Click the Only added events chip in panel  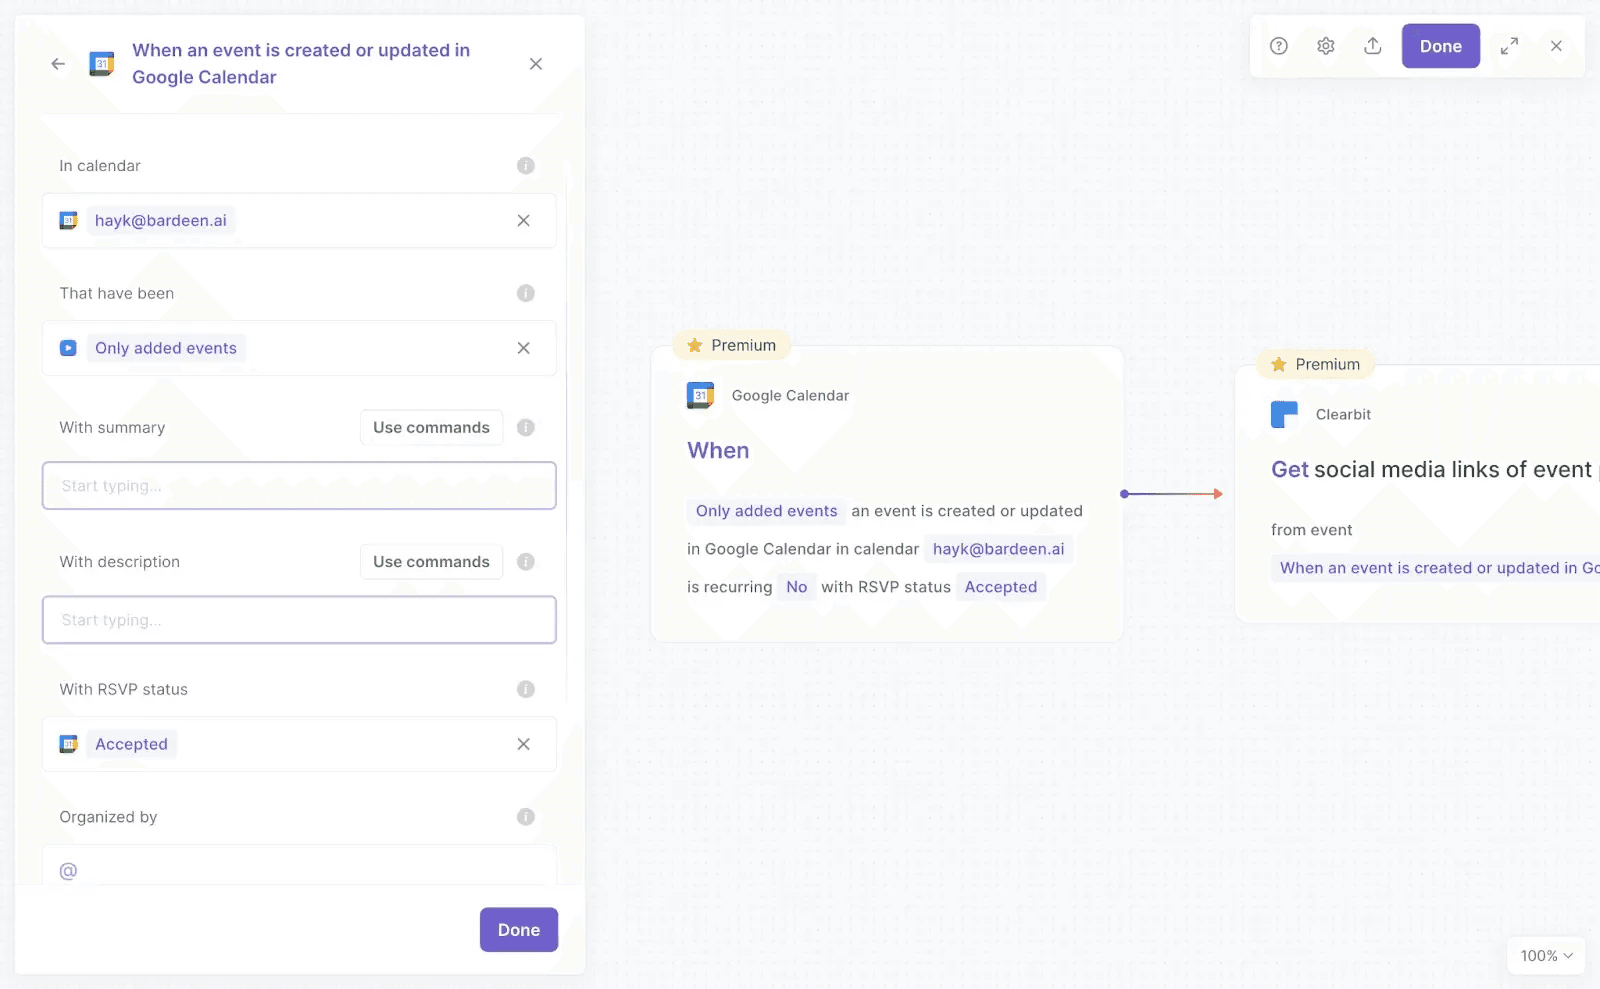point(166,348)
